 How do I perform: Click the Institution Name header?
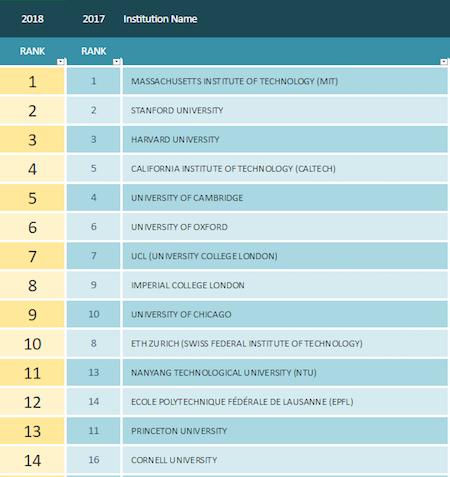(160, 19)
